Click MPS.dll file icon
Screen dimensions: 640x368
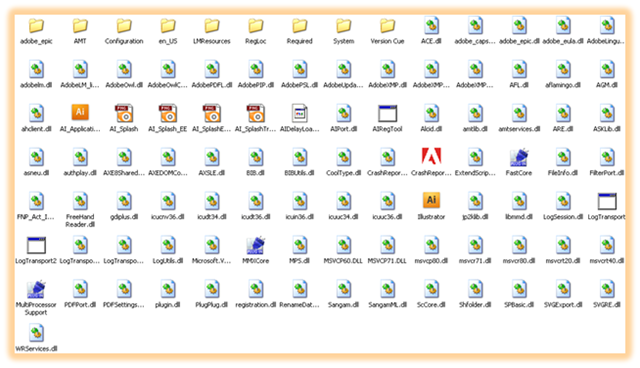click(300, 245)
